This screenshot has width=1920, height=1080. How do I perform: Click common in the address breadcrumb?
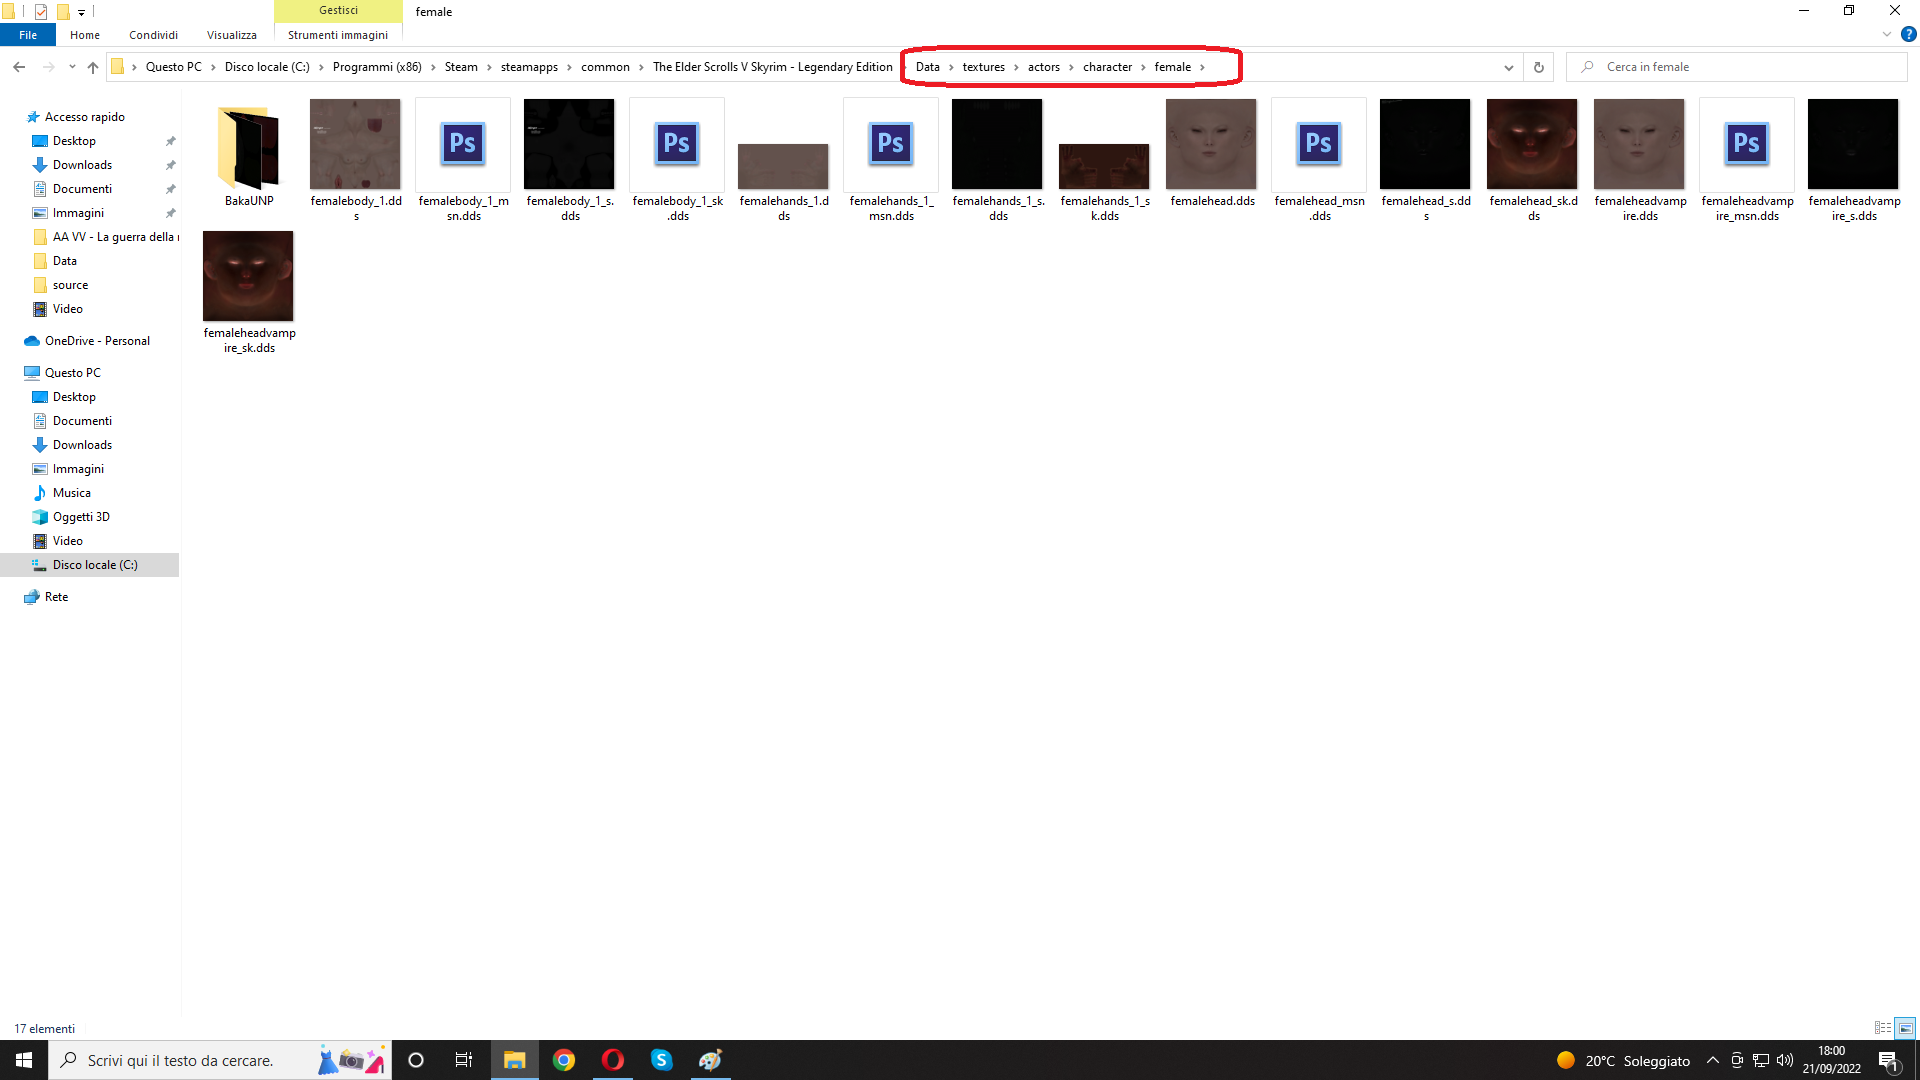(605, 67)
